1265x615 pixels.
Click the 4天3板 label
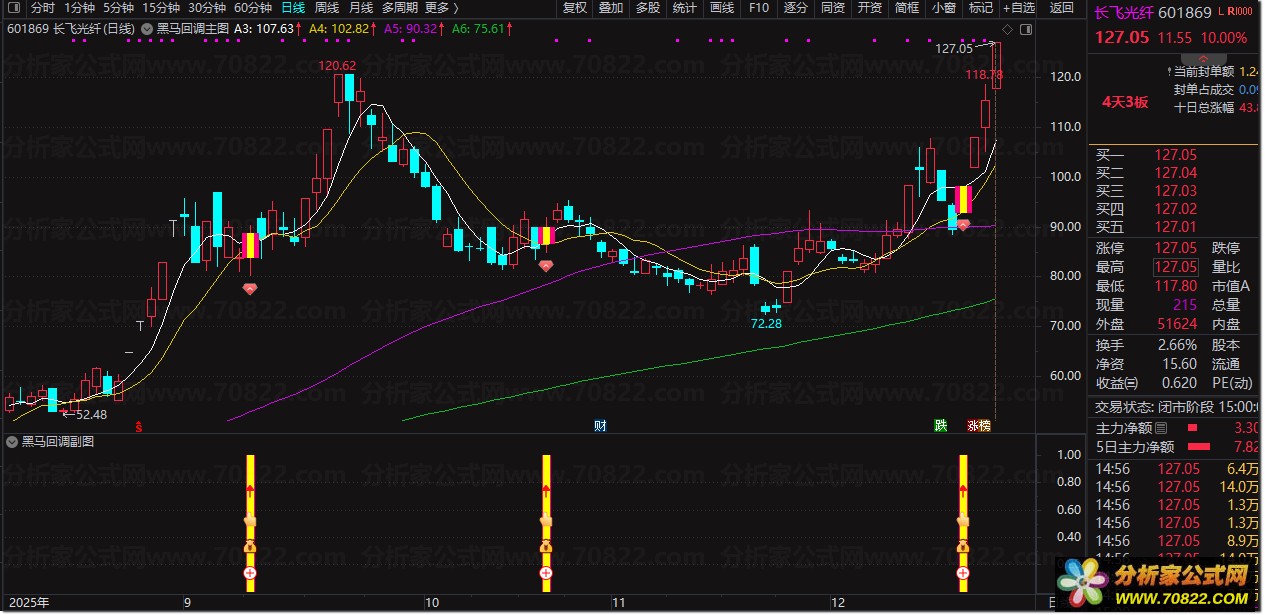pyautogui.click(x=1125, y=102)
